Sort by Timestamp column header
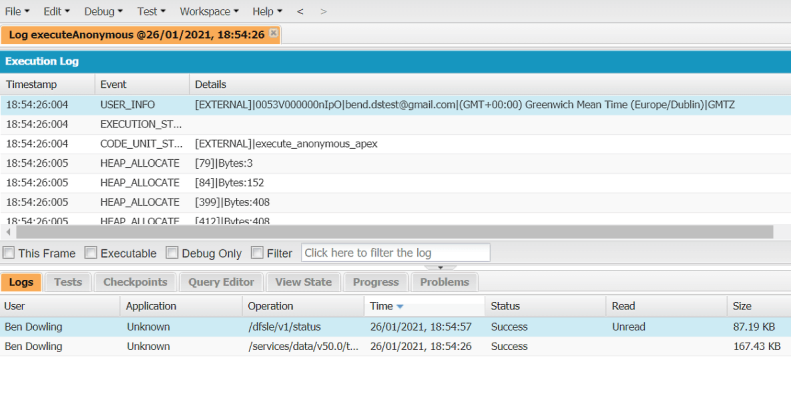This screenshot has height=394, width=791. 47,84
